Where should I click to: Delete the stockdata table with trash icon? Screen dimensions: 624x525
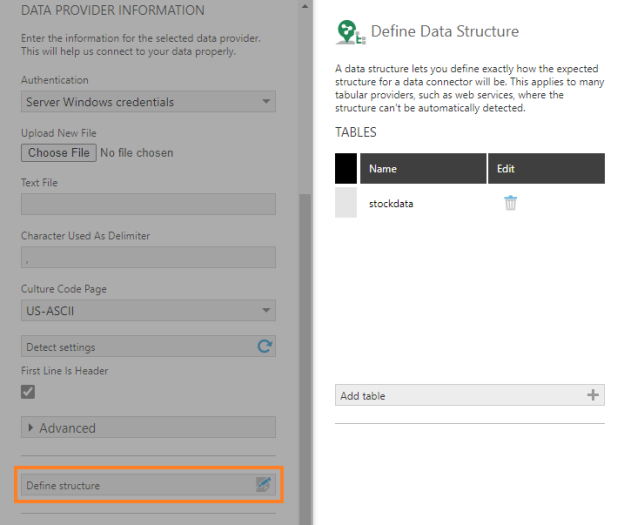[511, 203]
